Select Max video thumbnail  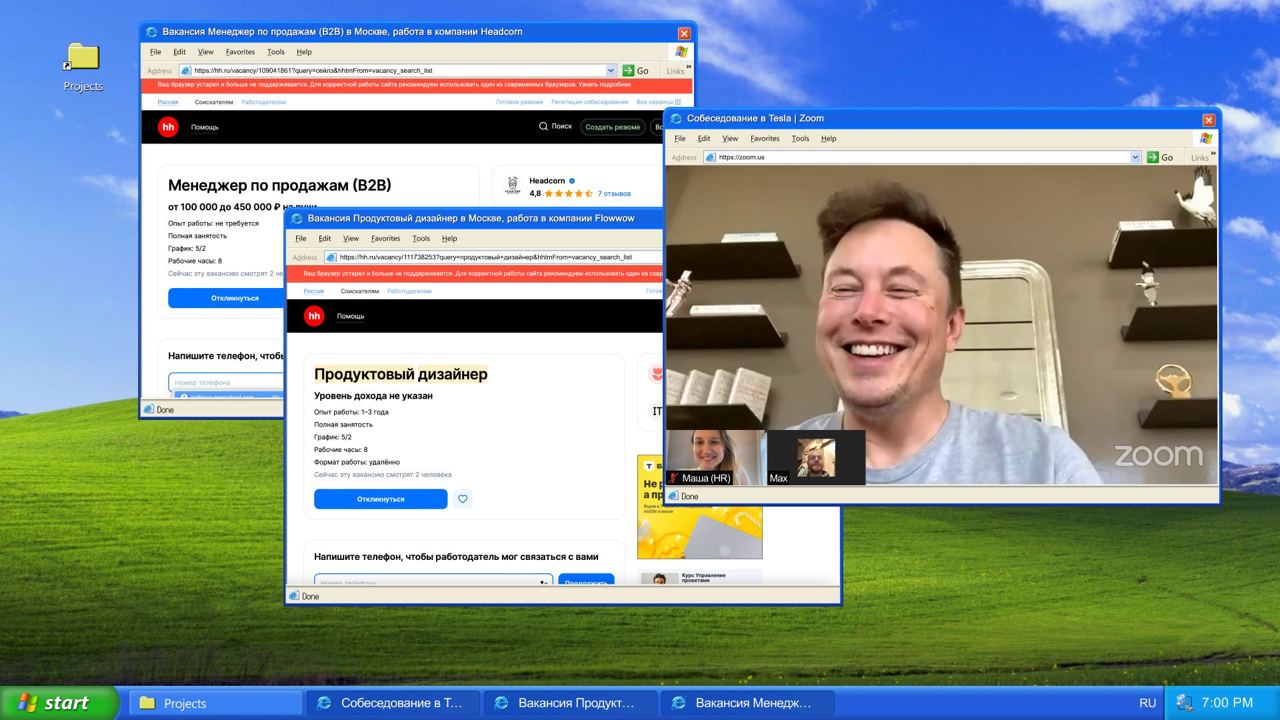[816, 457]
